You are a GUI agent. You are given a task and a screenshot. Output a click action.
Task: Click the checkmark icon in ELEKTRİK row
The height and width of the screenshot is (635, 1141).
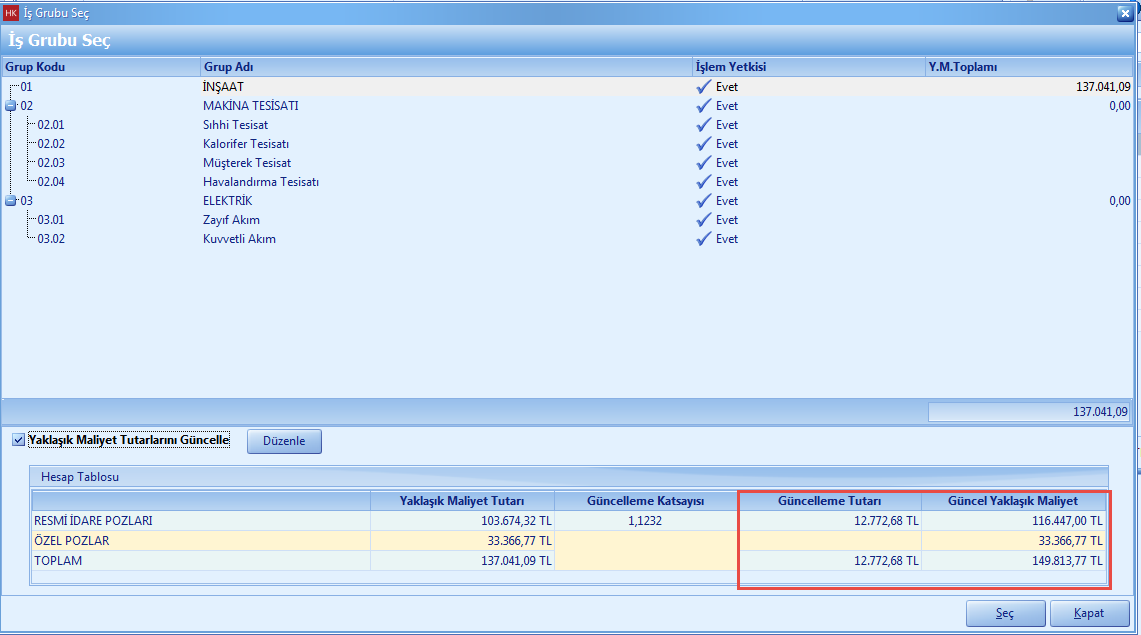coord(705,201)
